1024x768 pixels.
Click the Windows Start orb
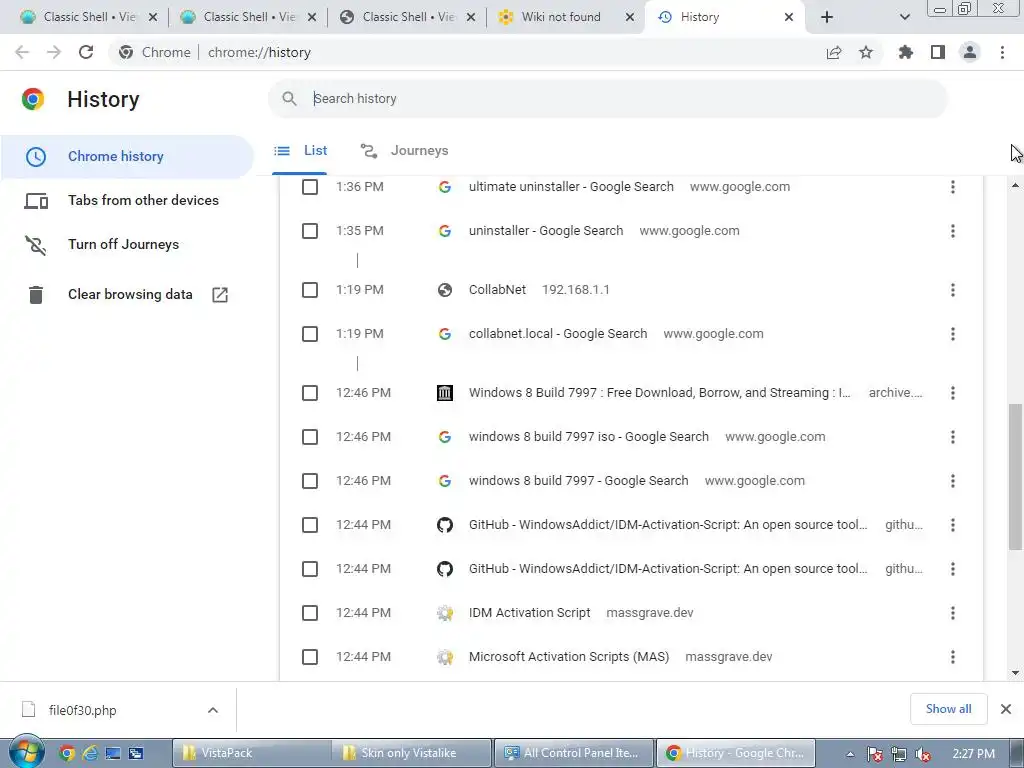pos(26,752)
